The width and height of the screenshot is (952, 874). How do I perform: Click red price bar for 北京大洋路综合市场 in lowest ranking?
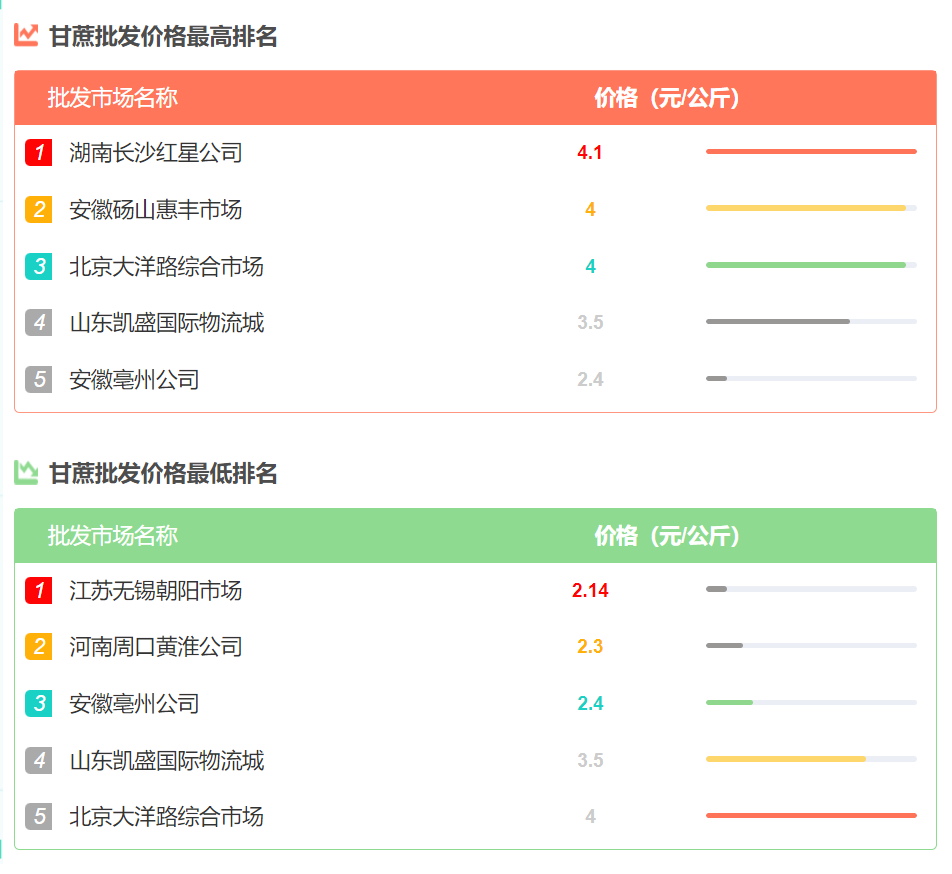(811, 815)
